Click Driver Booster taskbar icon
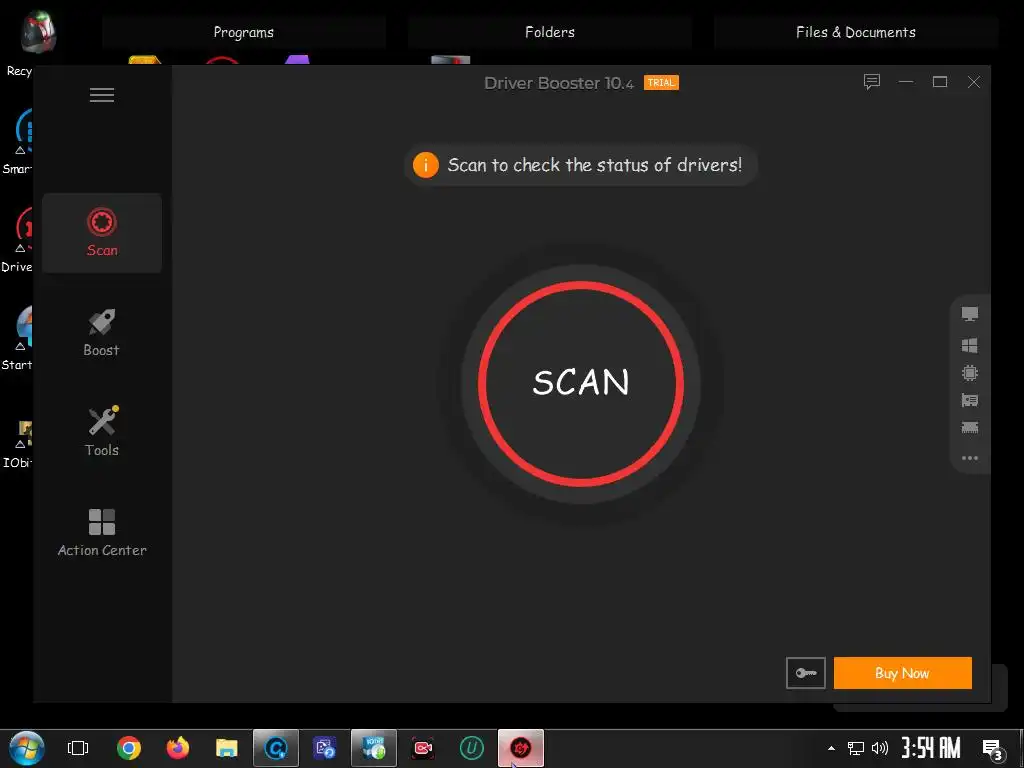 [x=520, y=748]
